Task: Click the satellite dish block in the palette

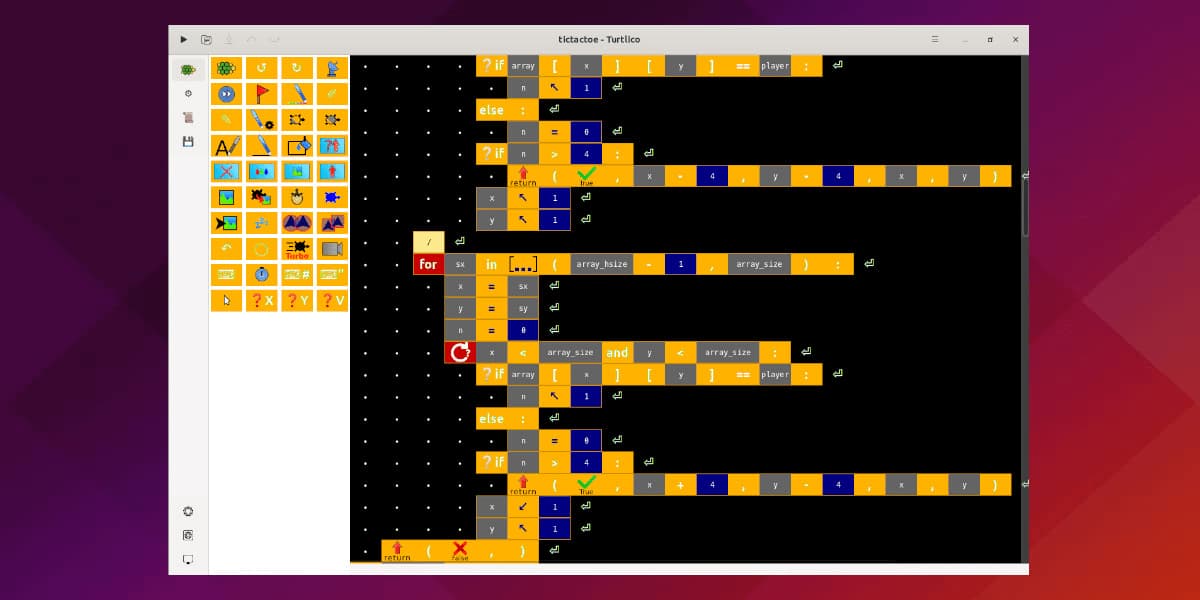Action: [332, 68]
